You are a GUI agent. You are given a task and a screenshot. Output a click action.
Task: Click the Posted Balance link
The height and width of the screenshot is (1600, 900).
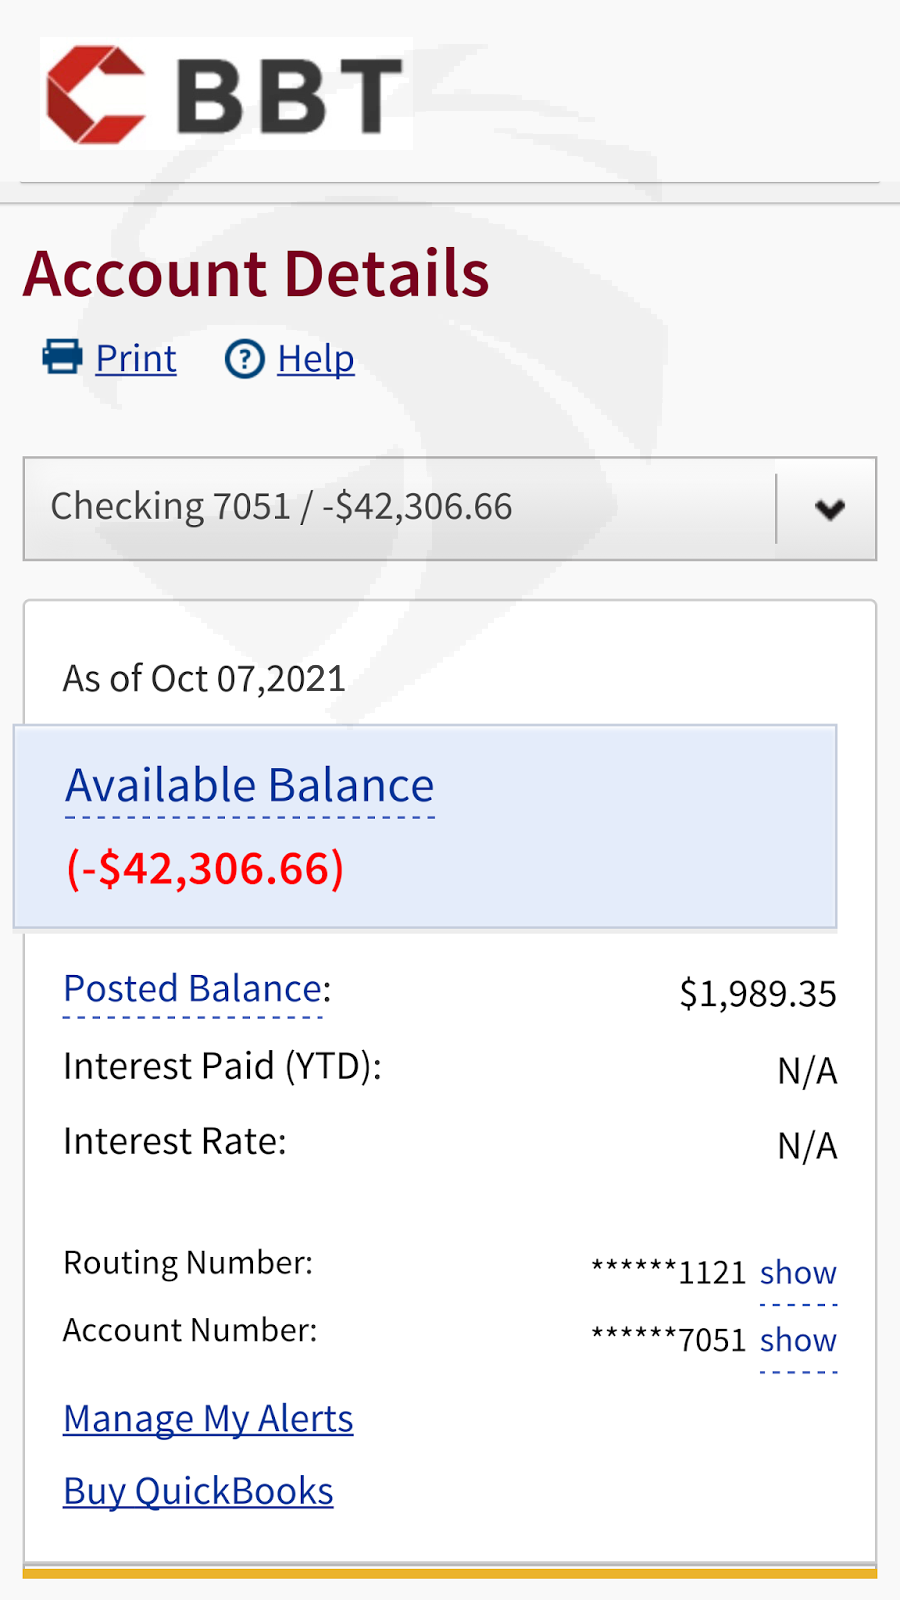193,989
